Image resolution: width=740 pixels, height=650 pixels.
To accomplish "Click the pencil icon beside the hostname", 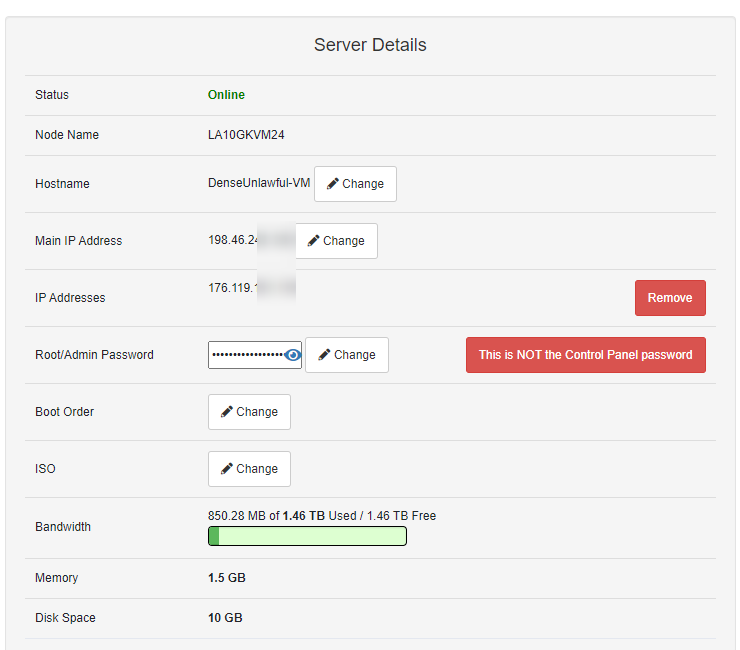I will click(x=333, y=184).
